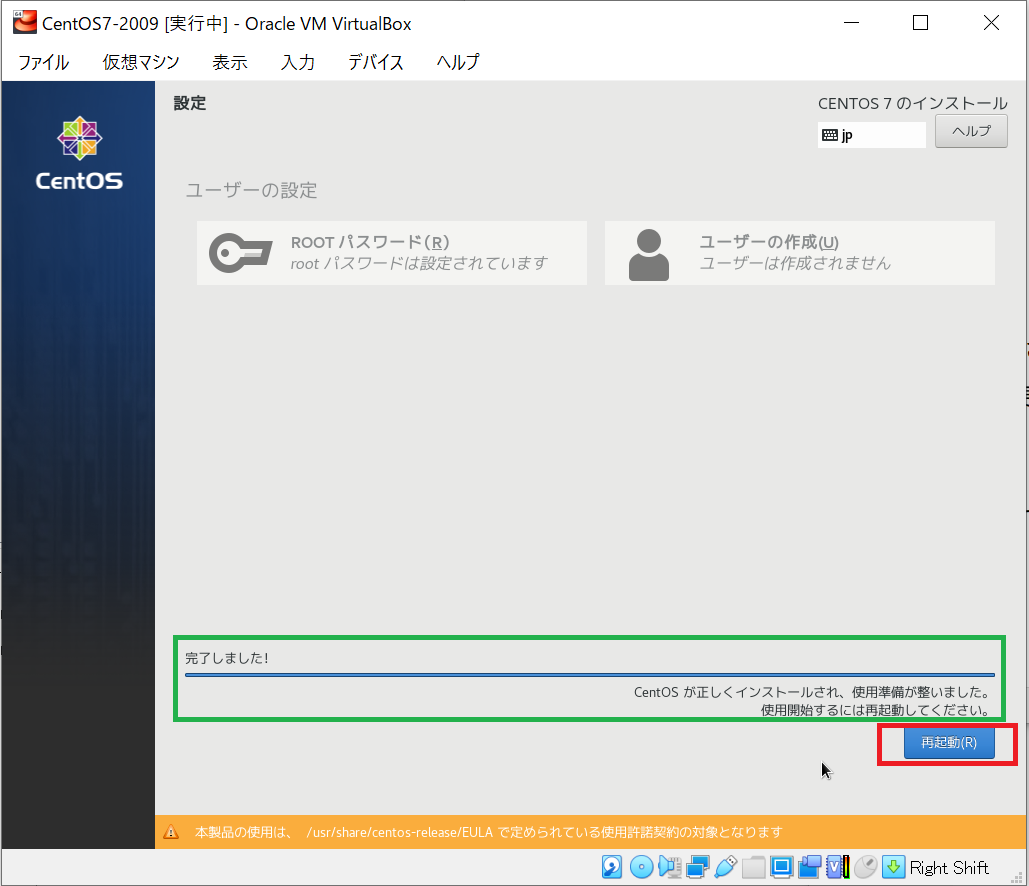
Task: Open the jp keyboard layout selector
Action: click(x=870, y=135)
